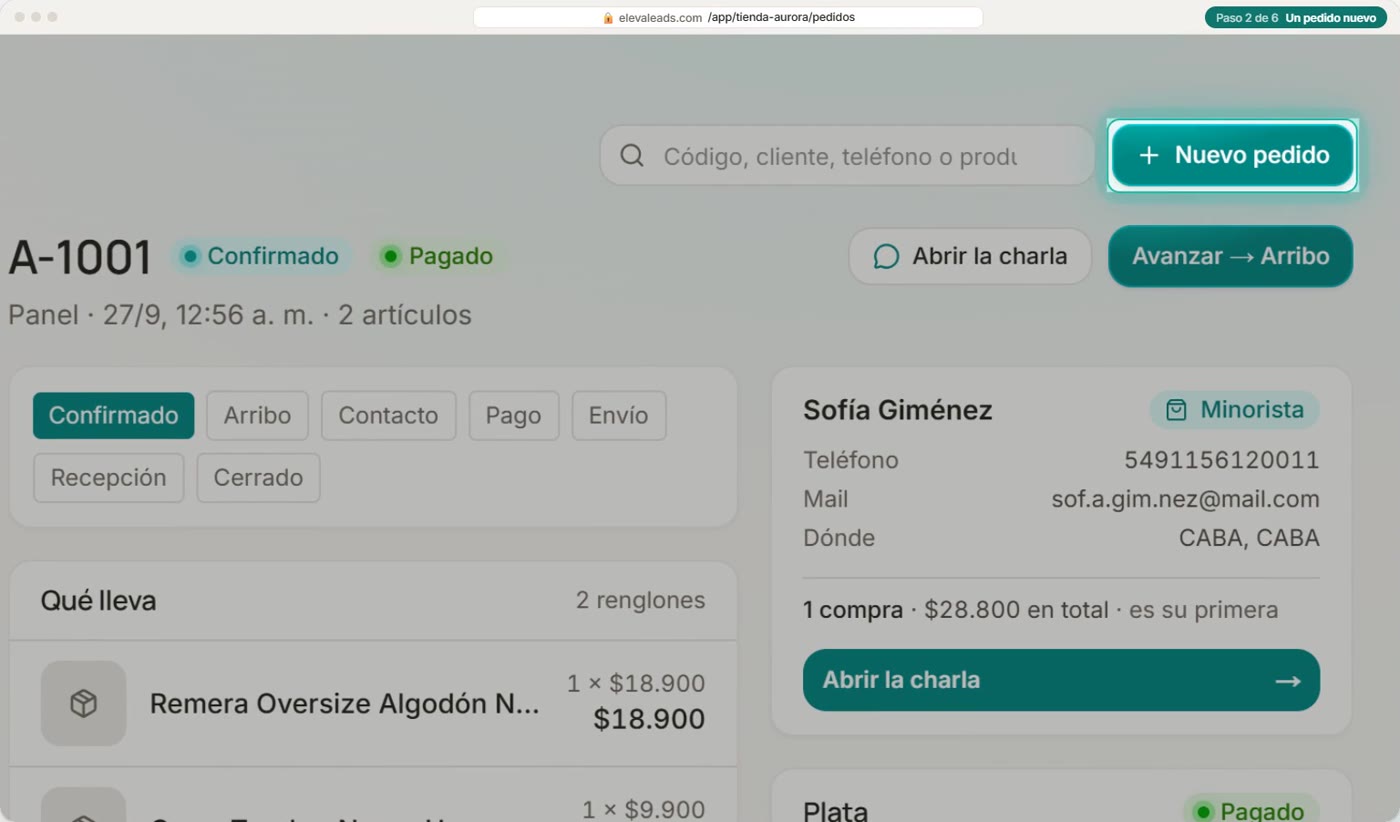Image resolution: width=1400 pixels, height=822 pixels.
Task: Click the 2 renglones count
Action: click(640, 600)
